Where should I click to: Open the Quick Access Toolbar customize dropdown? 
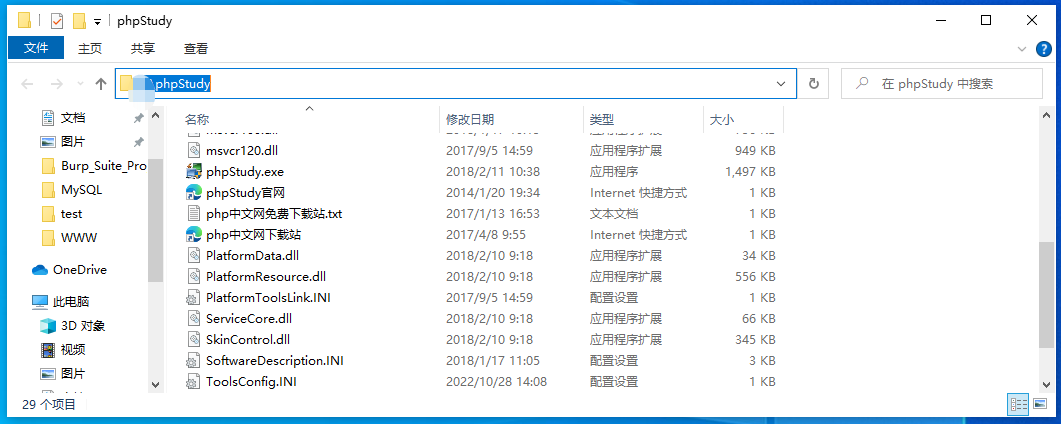[x=97, y=22]
